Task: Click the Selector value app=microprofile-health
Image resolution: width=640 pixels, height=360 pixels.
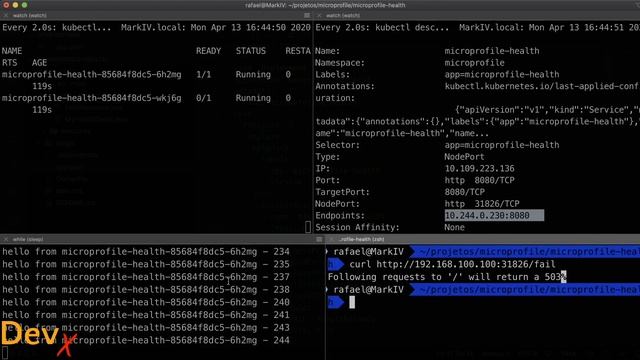Action: 502,145
